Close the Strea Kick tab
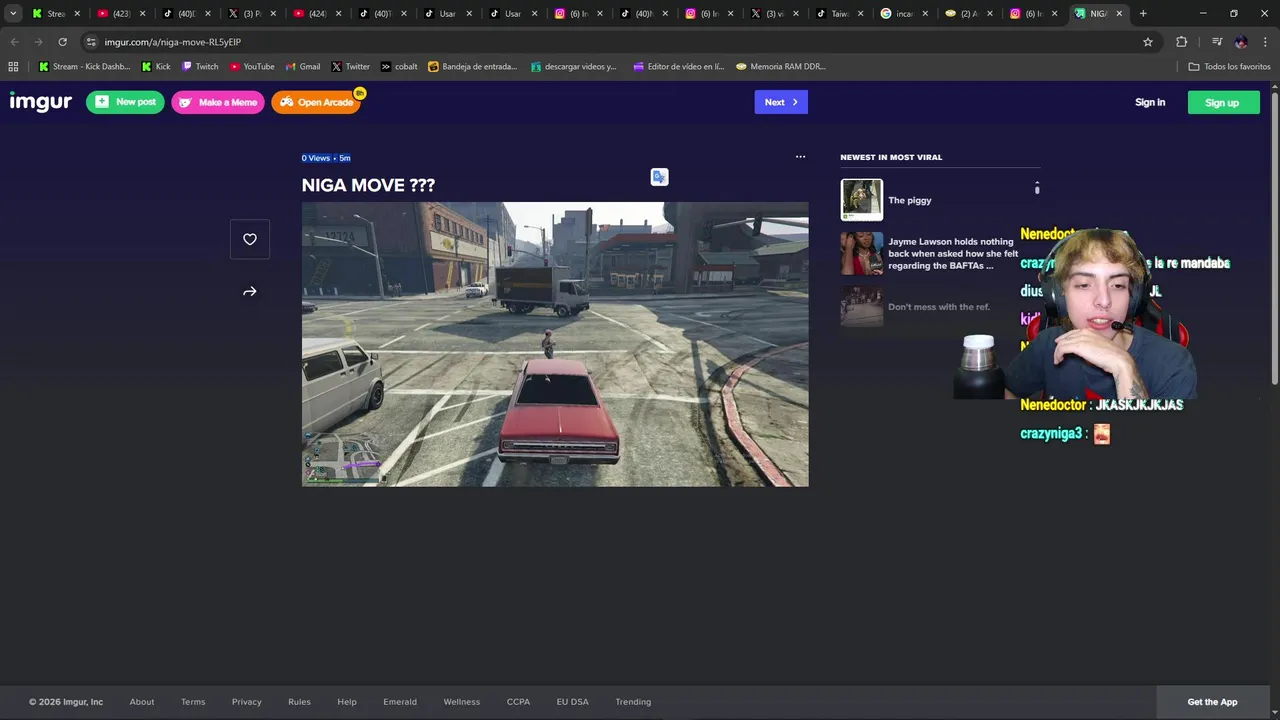This screenshot has height=720, width=1280. coord(77,14)
